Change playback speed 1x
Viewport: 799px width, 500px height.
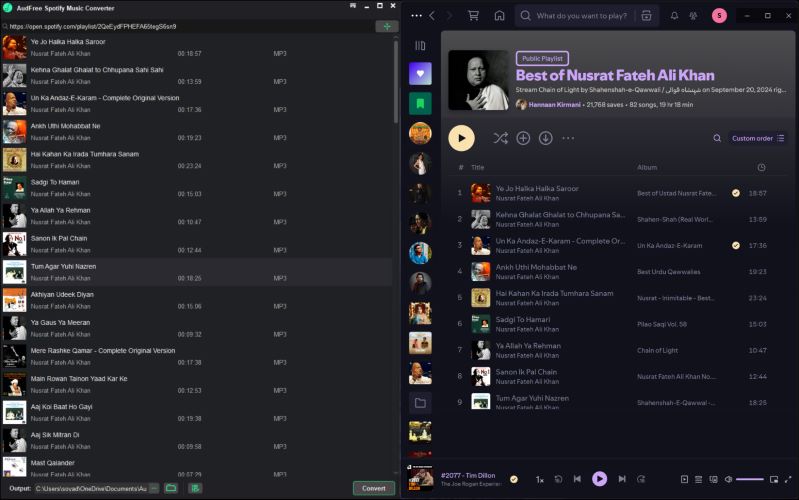(x=540, y=480)
